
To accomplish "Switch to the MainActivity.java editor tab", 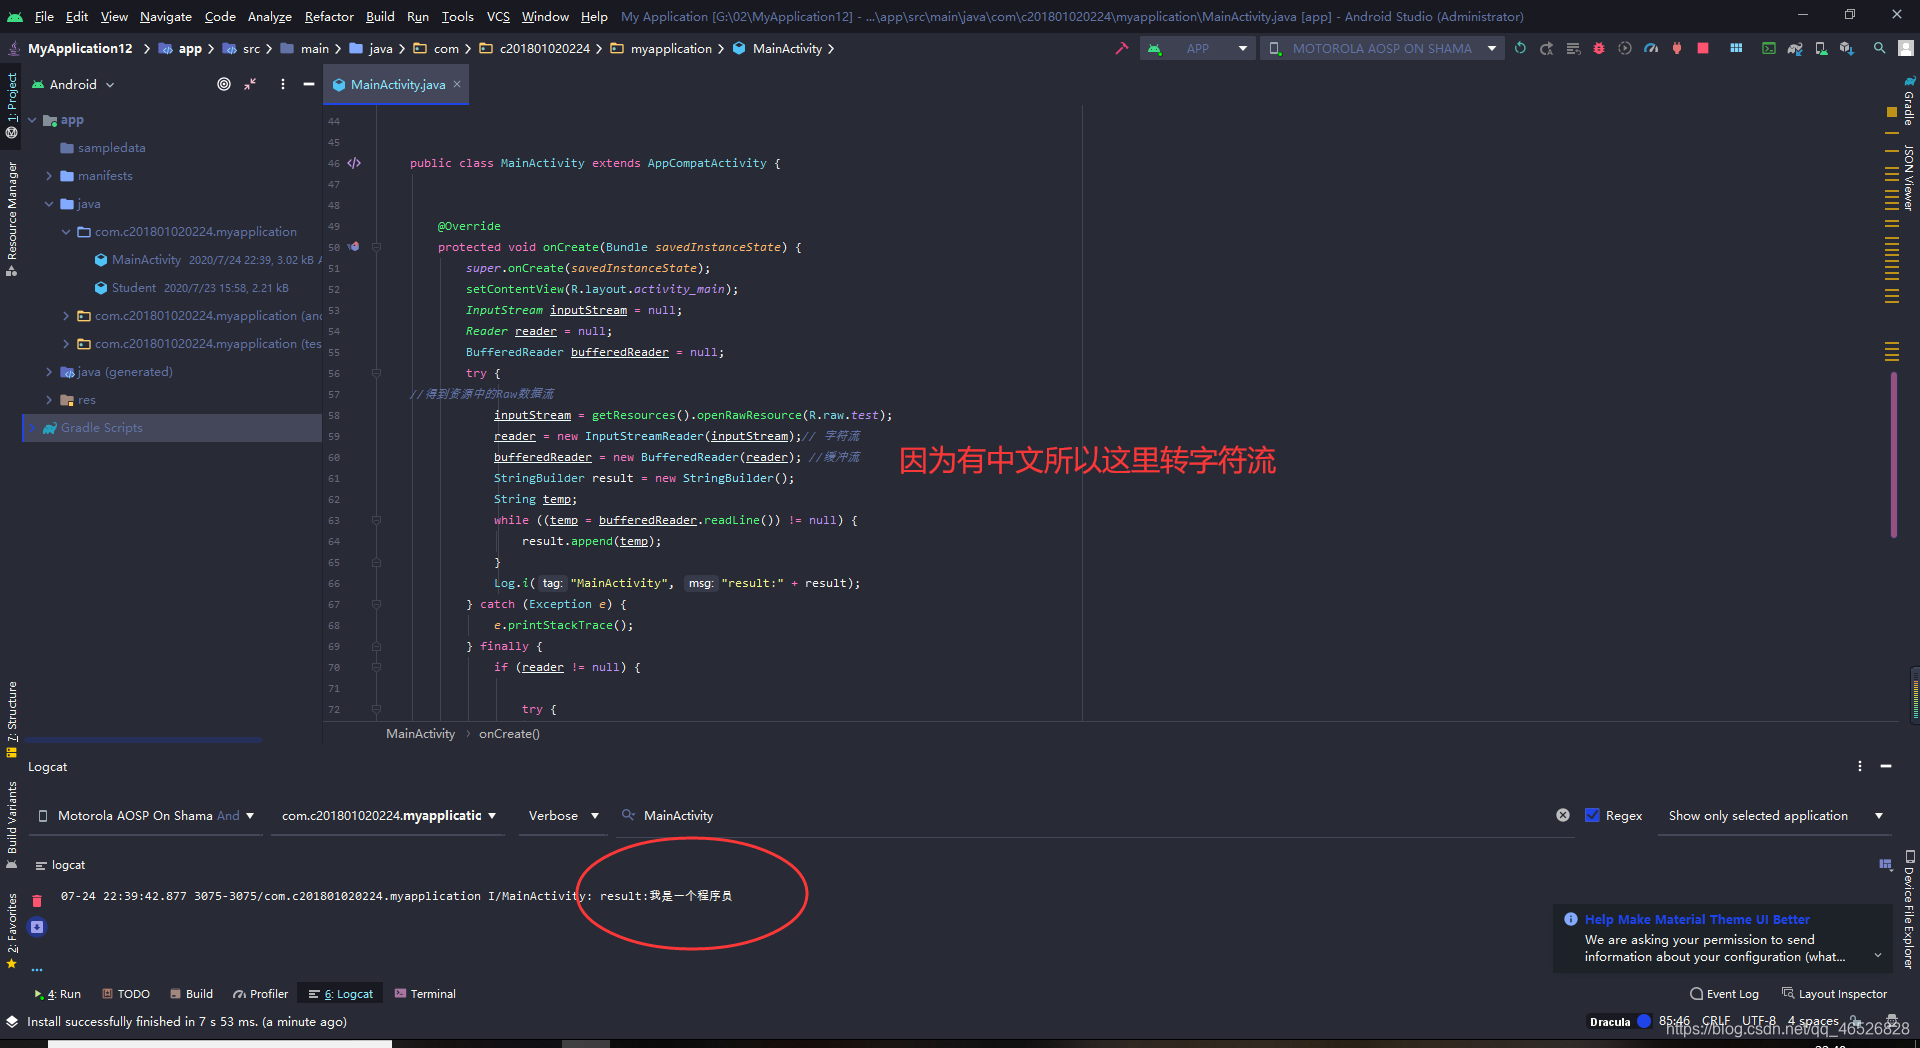I will pos(397,84).
